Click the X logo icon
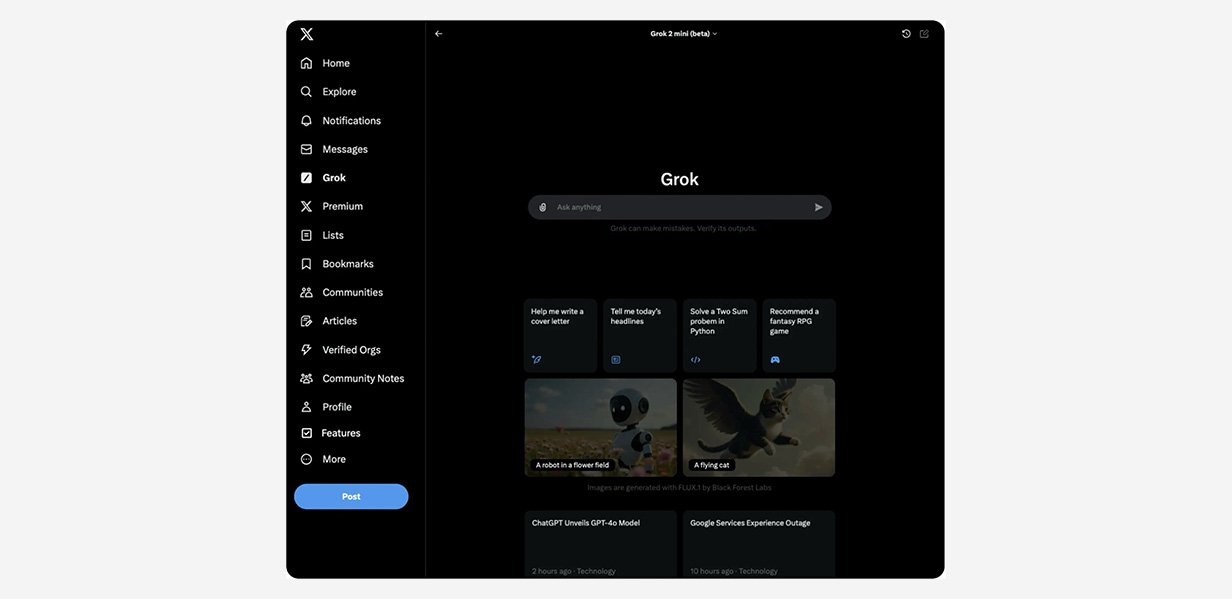 307,34
